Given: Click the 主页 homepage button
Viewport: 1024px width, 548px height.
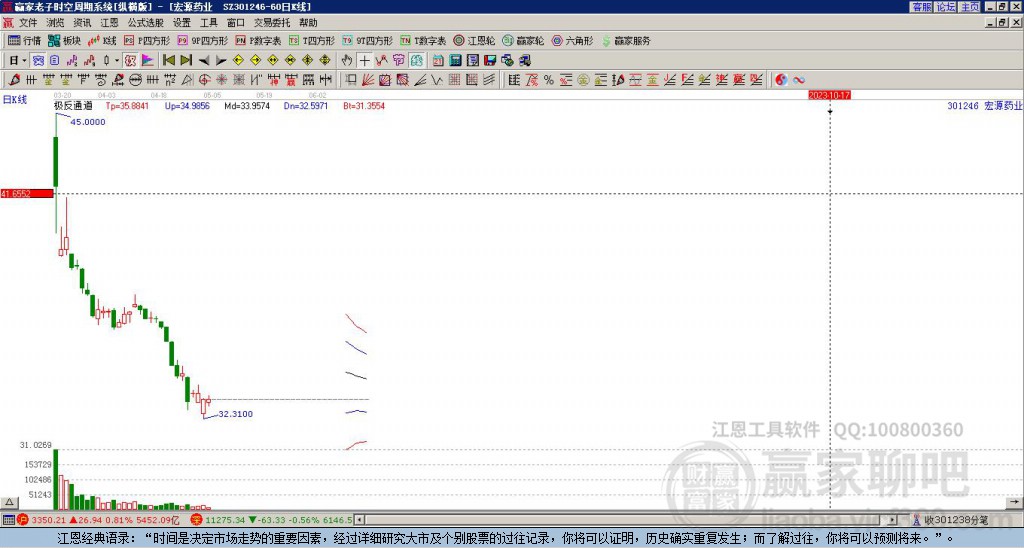Looking at the screenshot, I should (x=970, y=7).
